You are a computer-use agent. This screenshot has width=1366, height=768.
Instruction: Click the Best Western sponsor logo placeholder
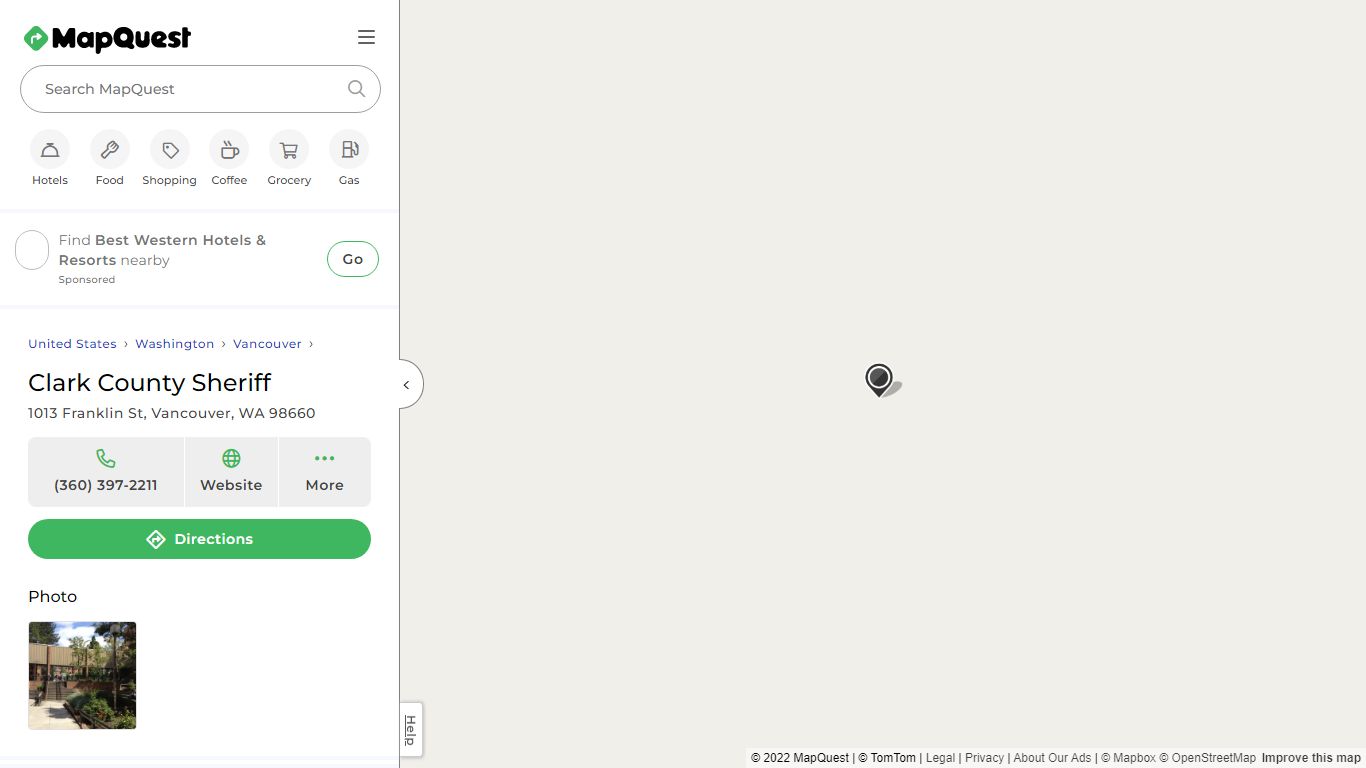[x=32, y=250]
